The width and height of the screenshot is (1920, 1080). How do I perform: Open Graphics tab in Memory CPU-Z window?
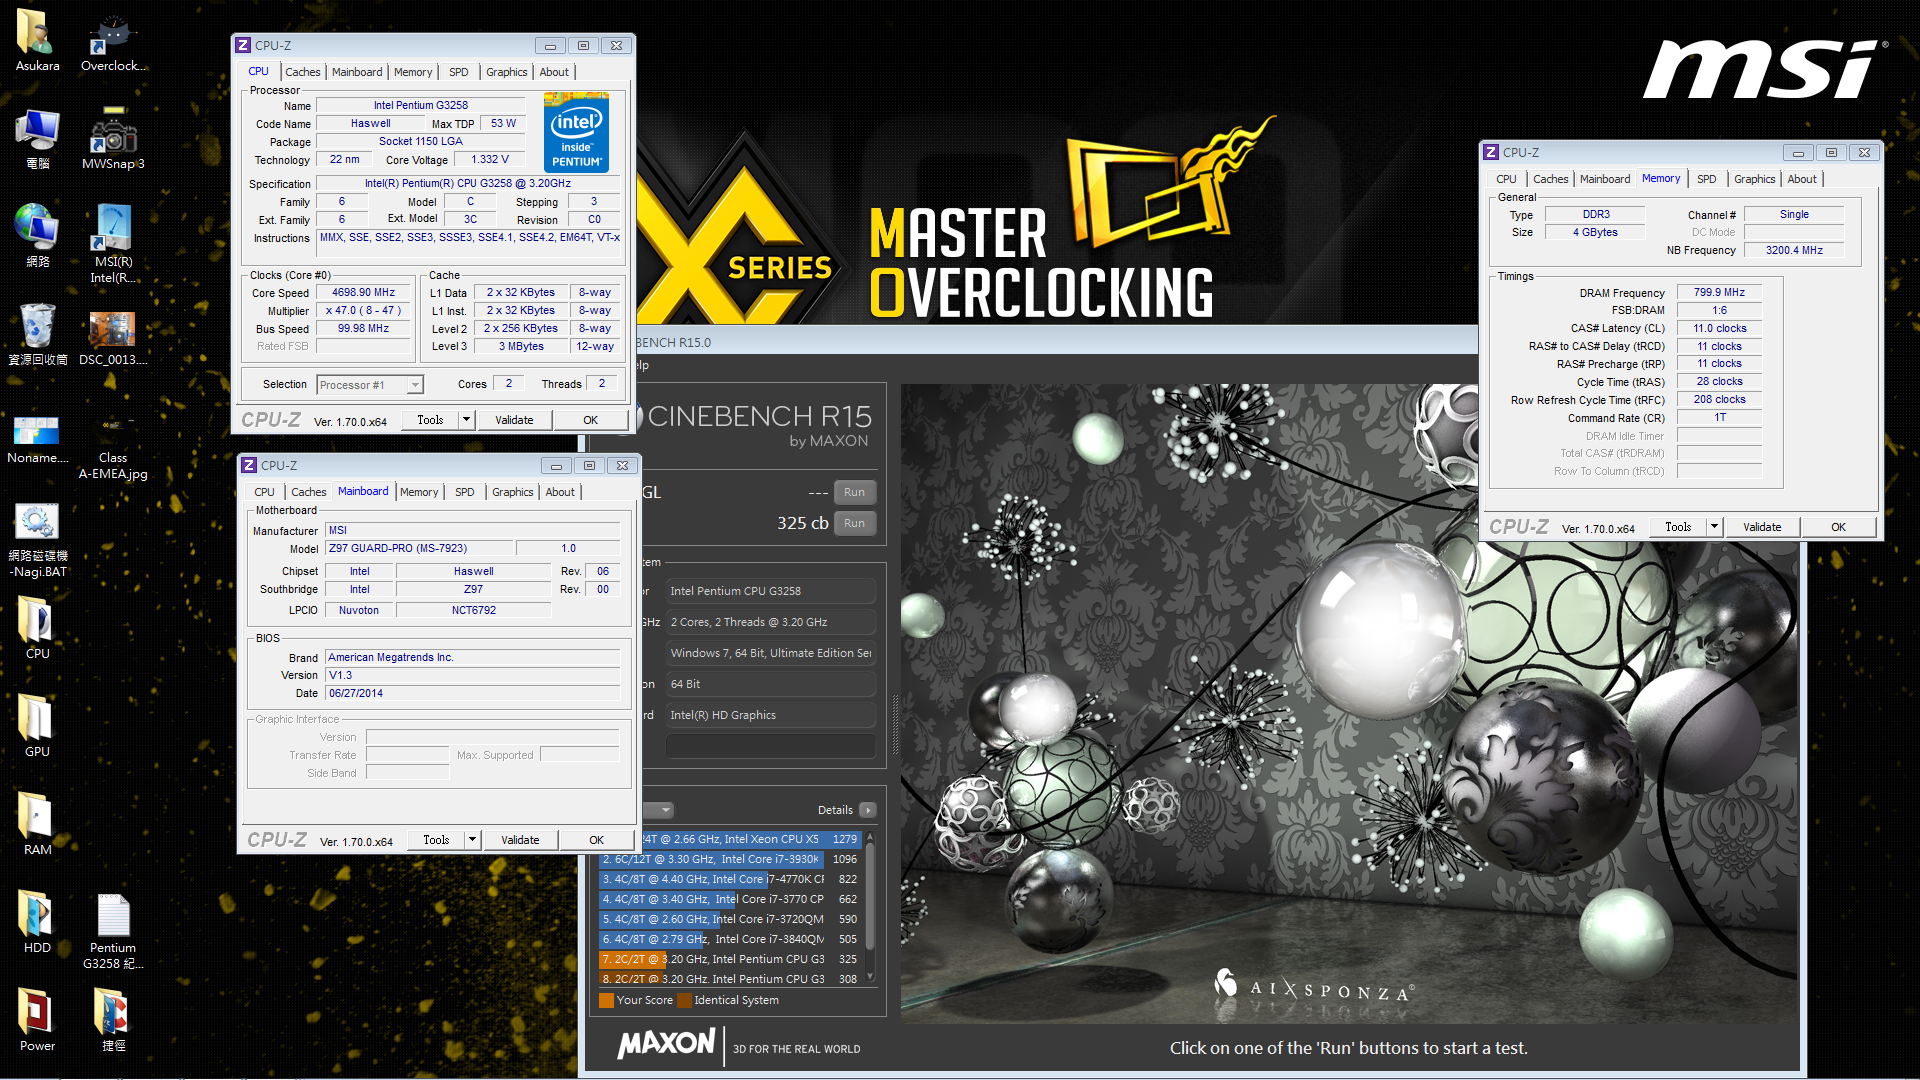(1754, 179)
